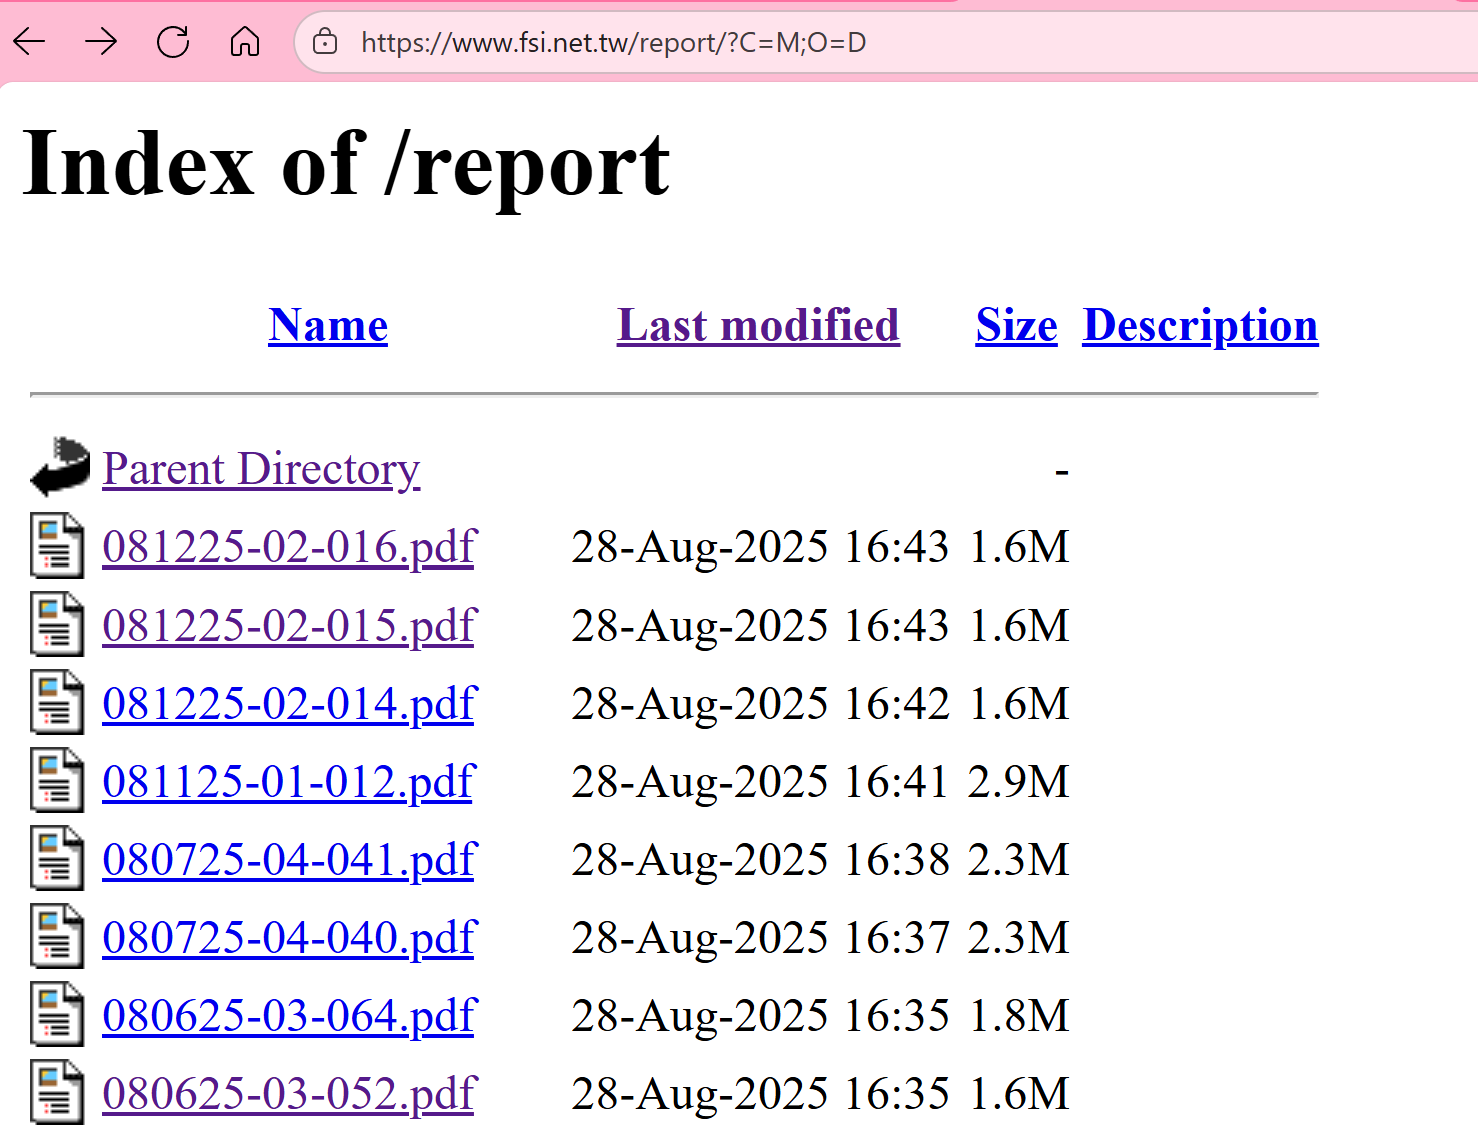Sort the listing by Name

coord(328,326)
